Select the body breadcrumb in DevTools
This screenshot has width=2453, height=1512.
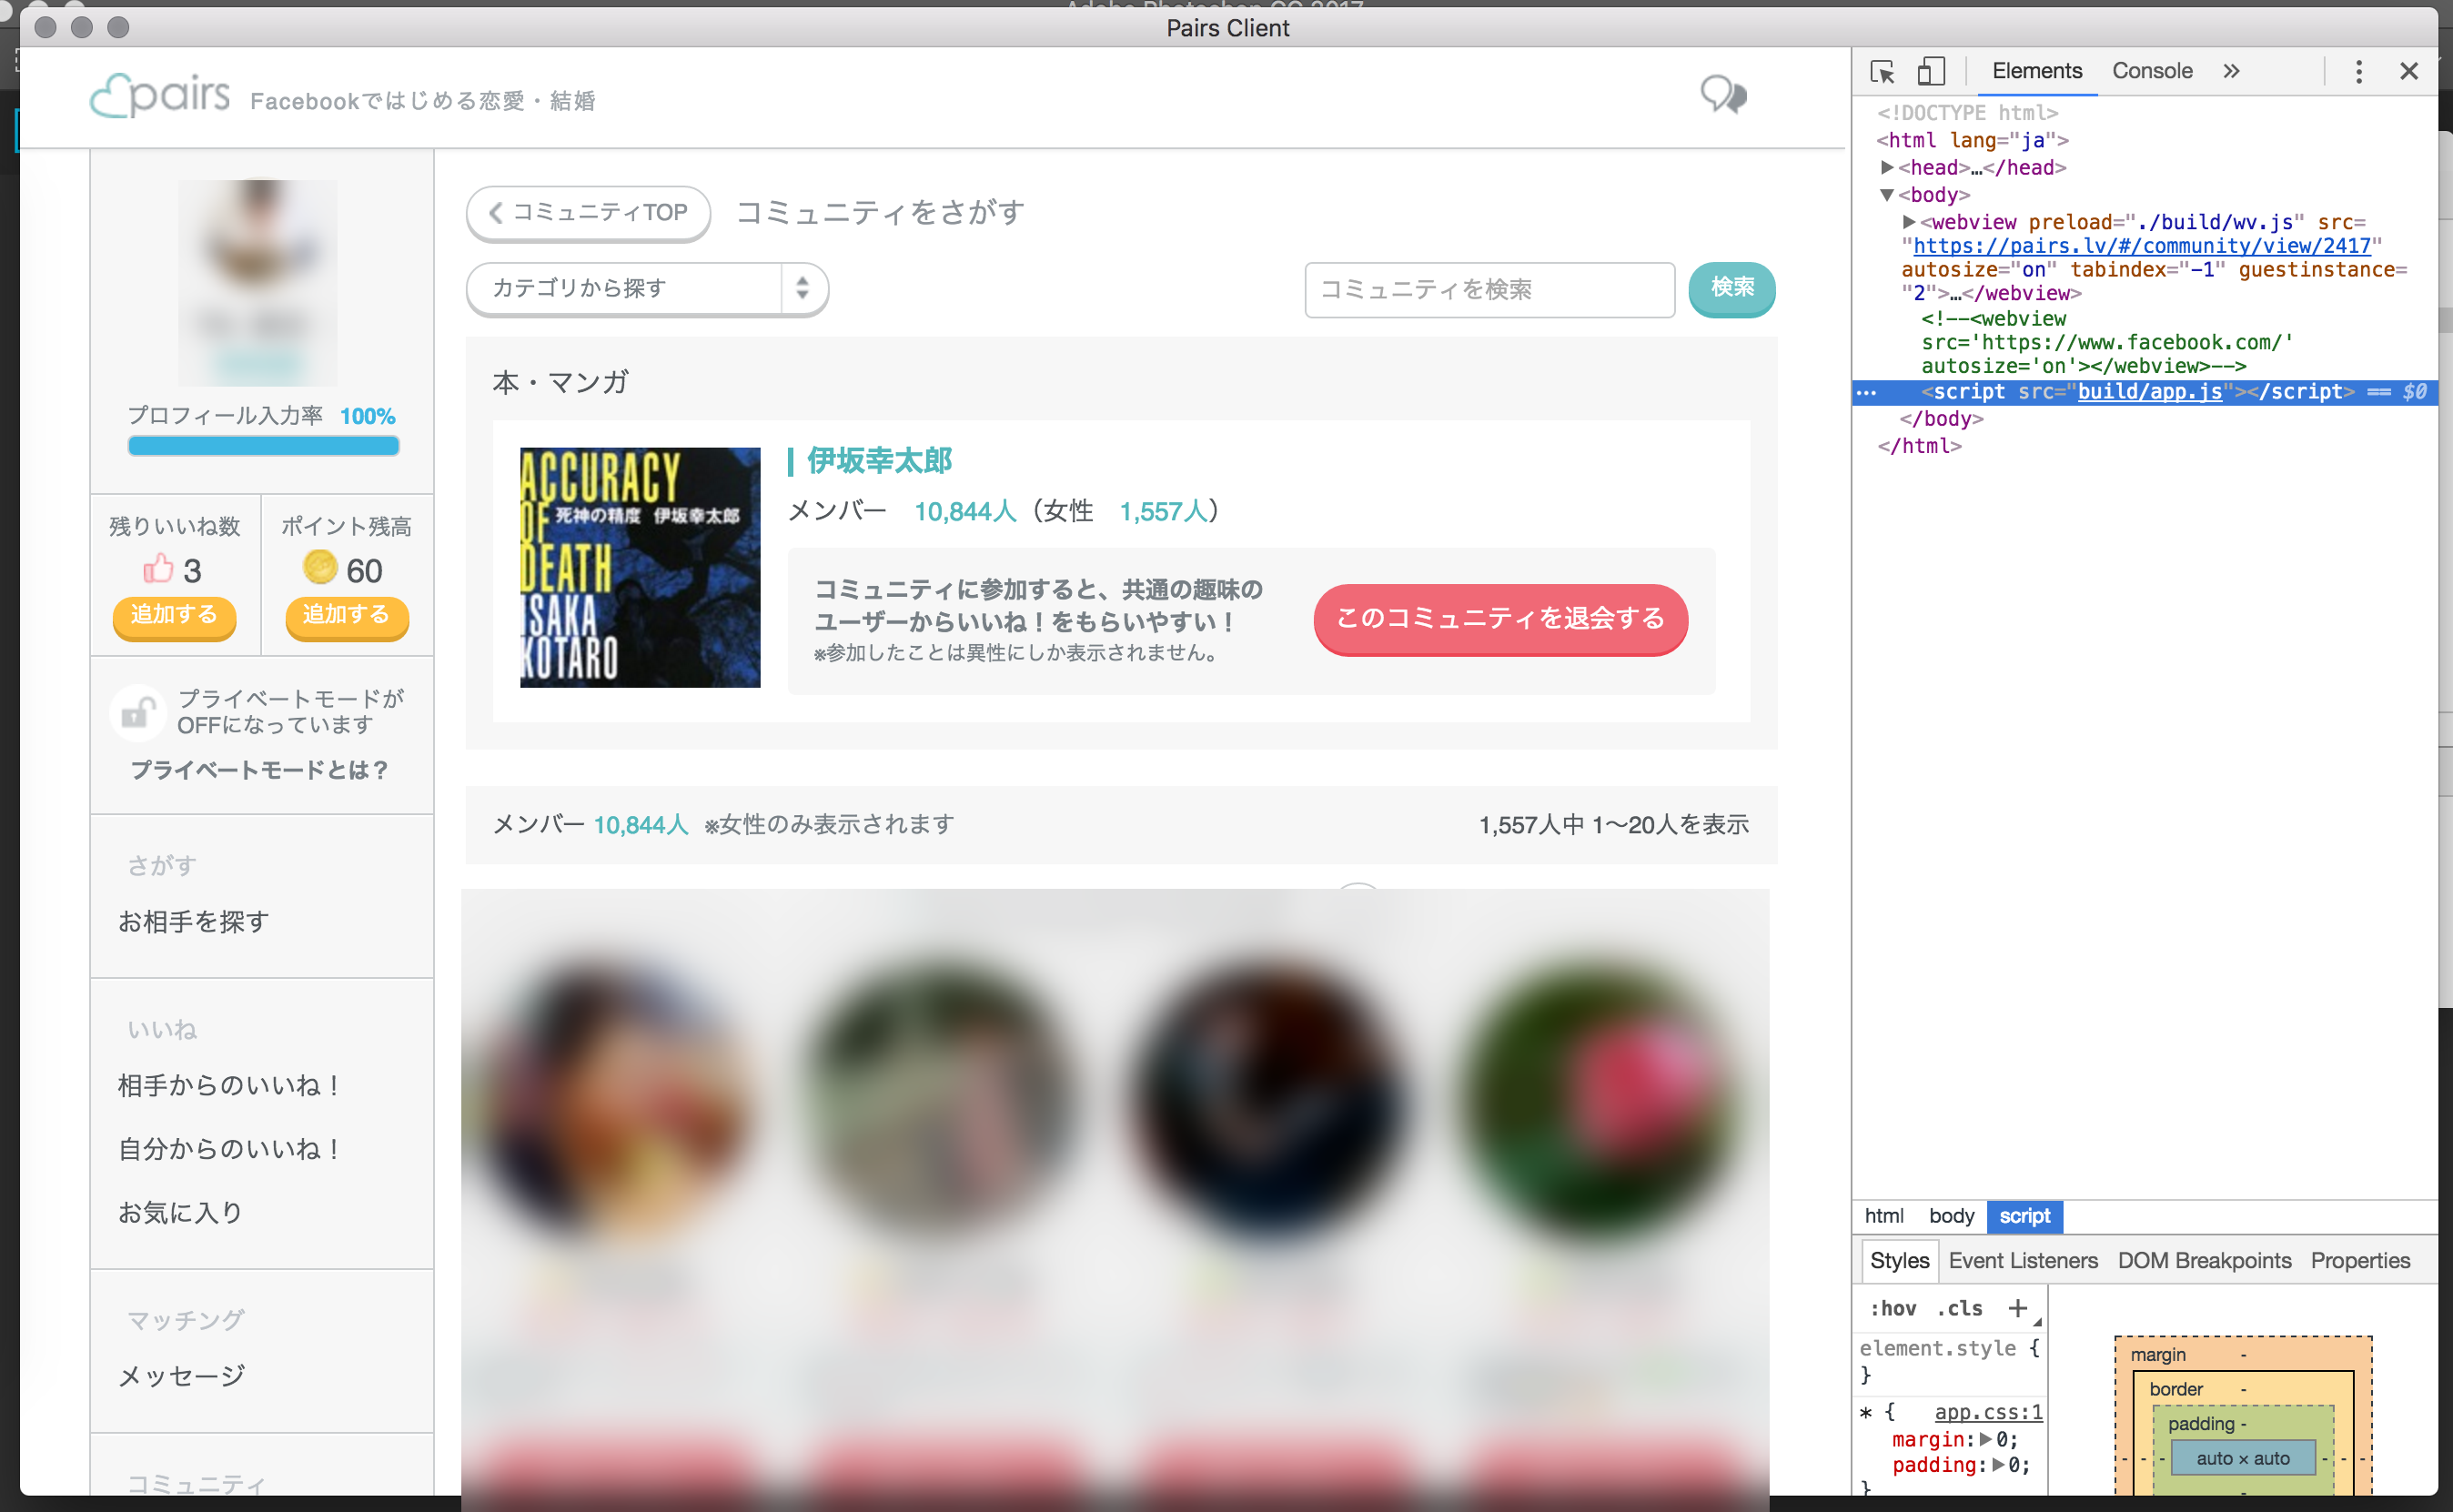(x=1950, y=1216)
